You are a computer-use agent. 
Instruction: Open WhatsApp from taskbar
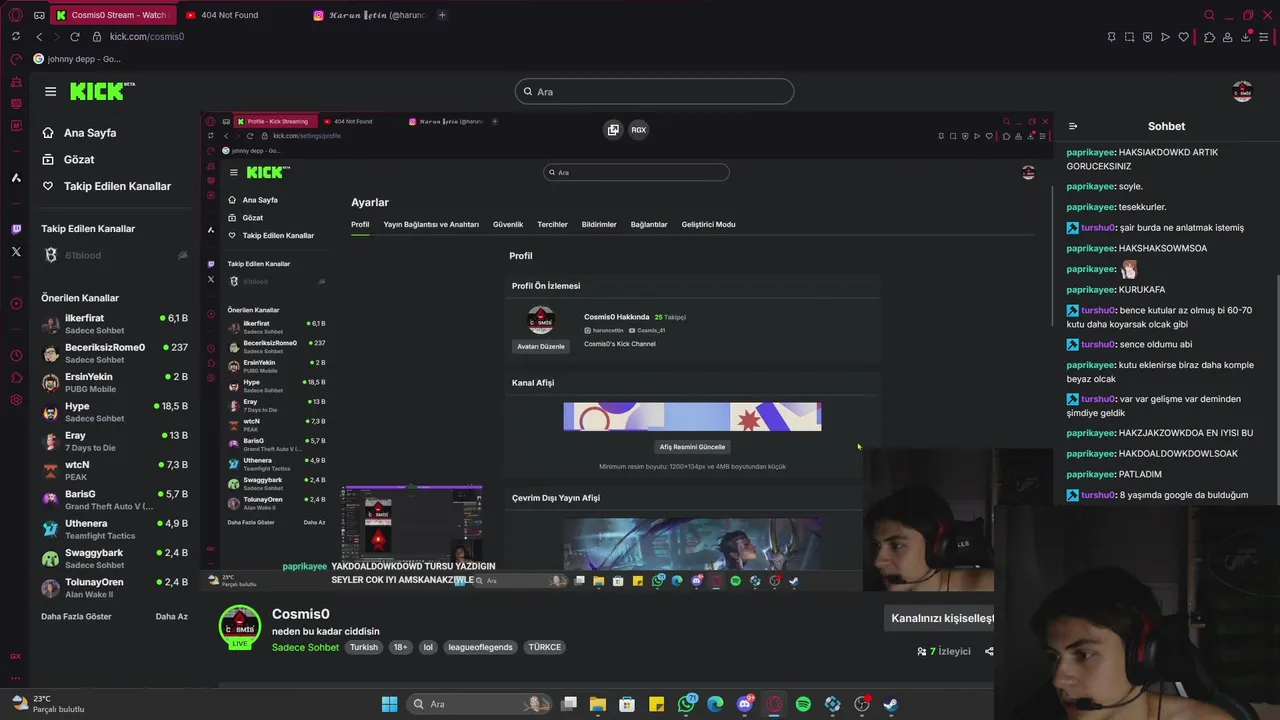pyautogui.click(x=686, y=704)
